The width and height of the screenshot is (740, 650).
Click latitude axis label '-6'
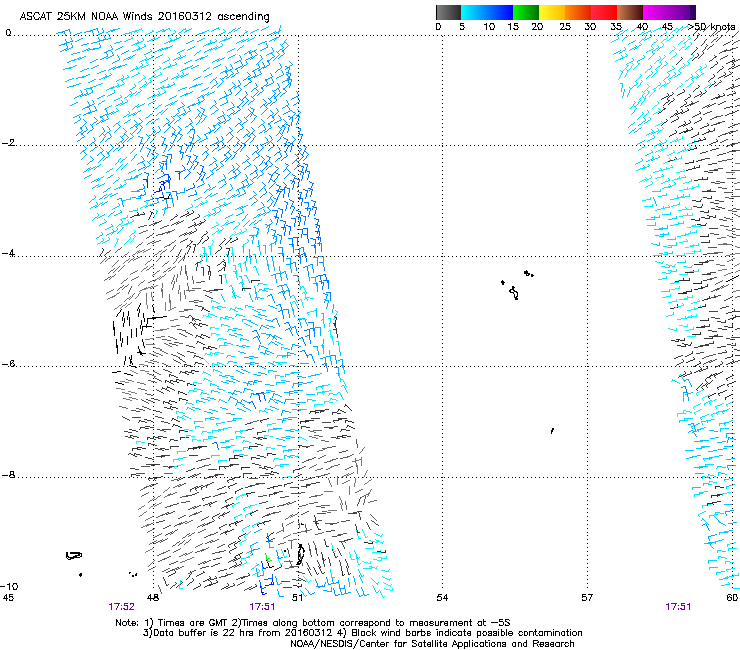tap(9, 364)
